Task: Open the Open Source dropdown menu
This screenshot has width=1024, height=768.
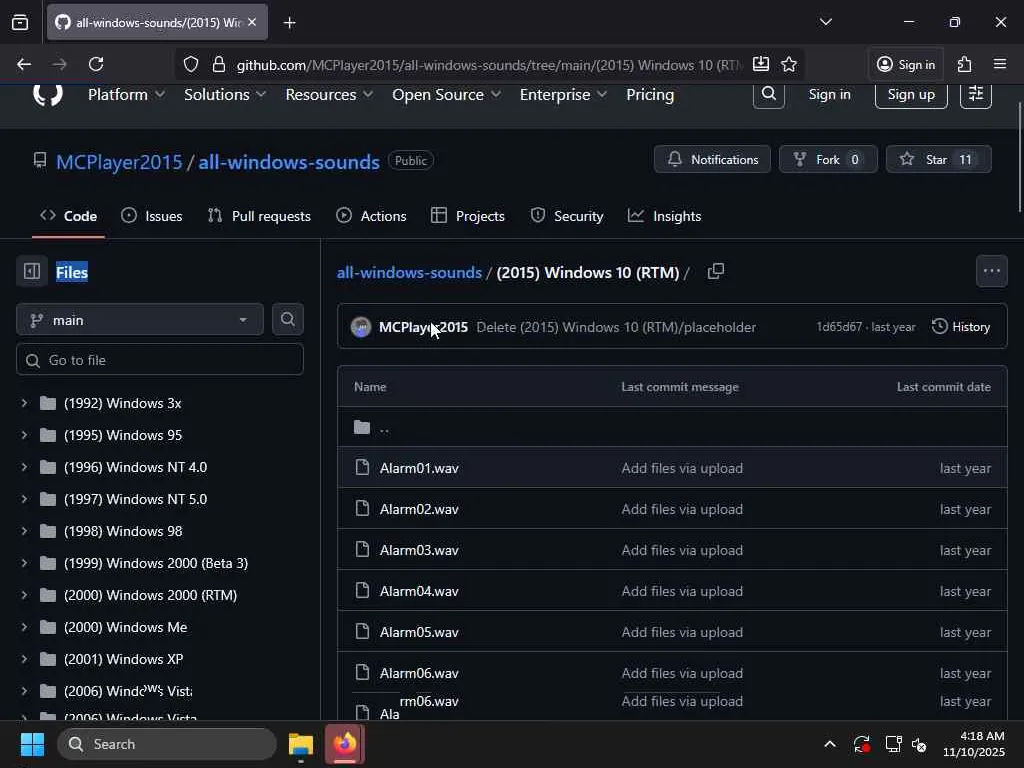Action: pyautogui.click(x=447, y=95)
